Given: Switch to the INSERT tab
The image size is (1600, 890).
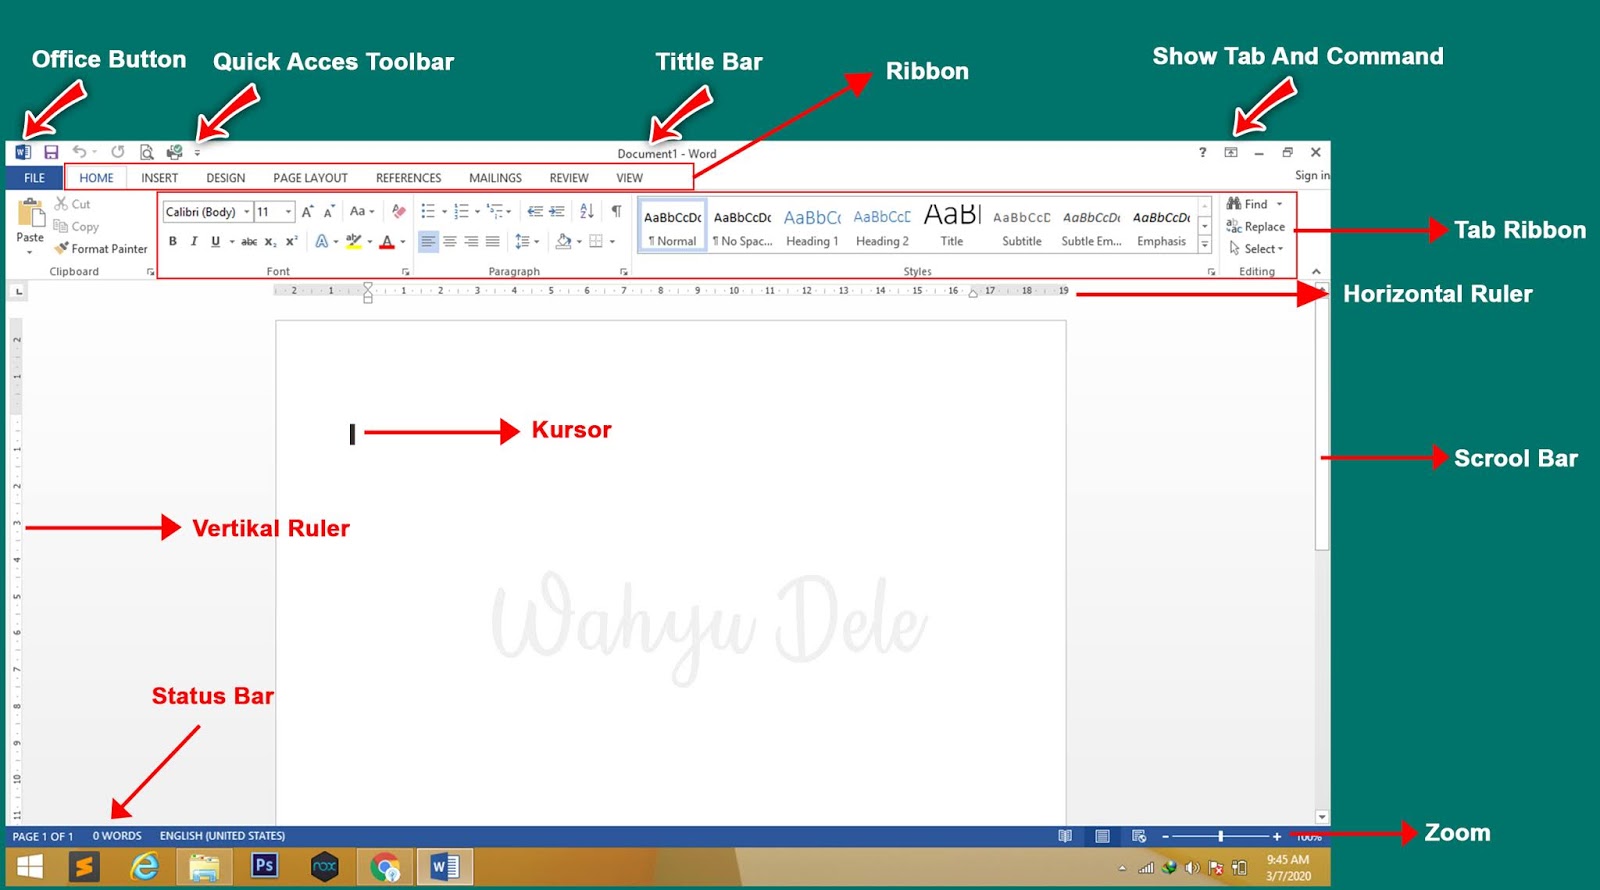Looking at the screenshot, I should (159, 178).
